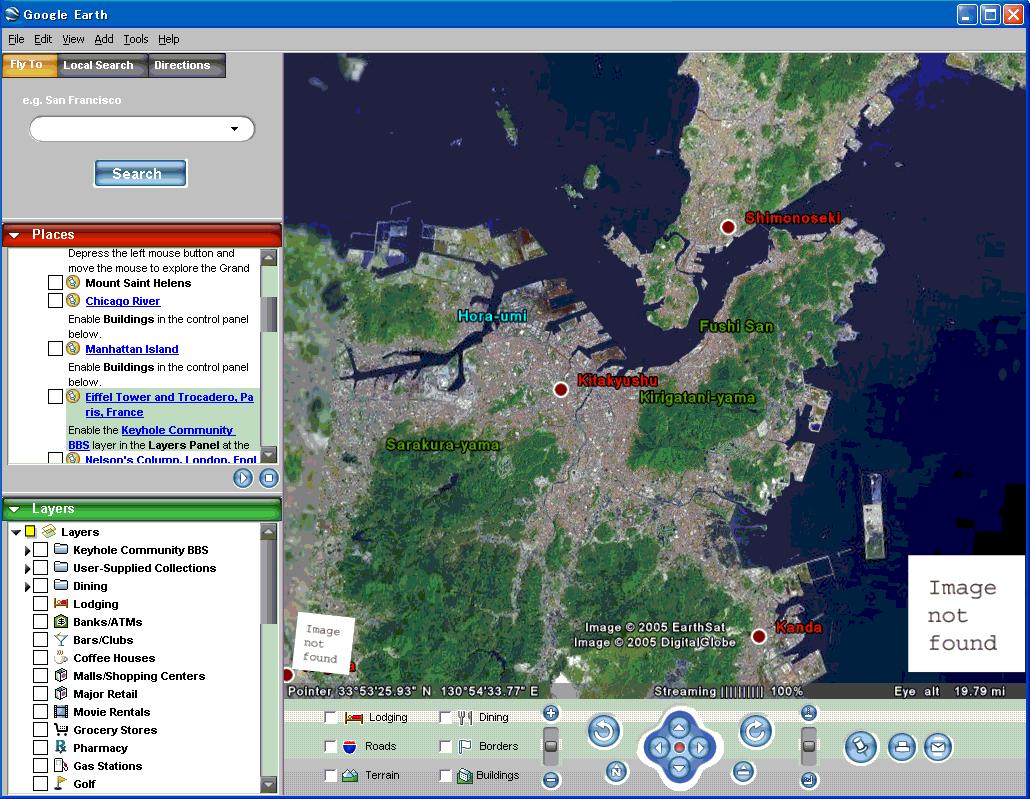Screen dimensions: 1030x799
Task: Enable the Dining checkbox in bottom panel
Action: pyautogui.click(x=445, y=718)
